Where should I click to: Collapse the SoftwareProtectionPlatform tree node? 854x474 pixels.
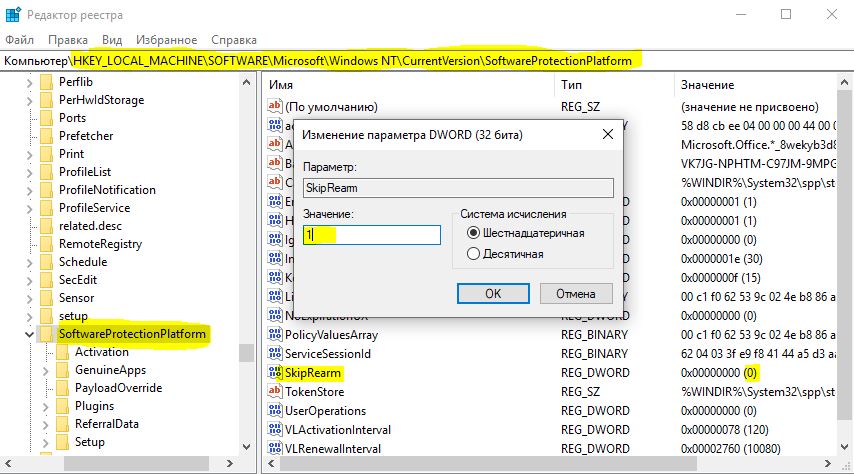tap(29, 335)
